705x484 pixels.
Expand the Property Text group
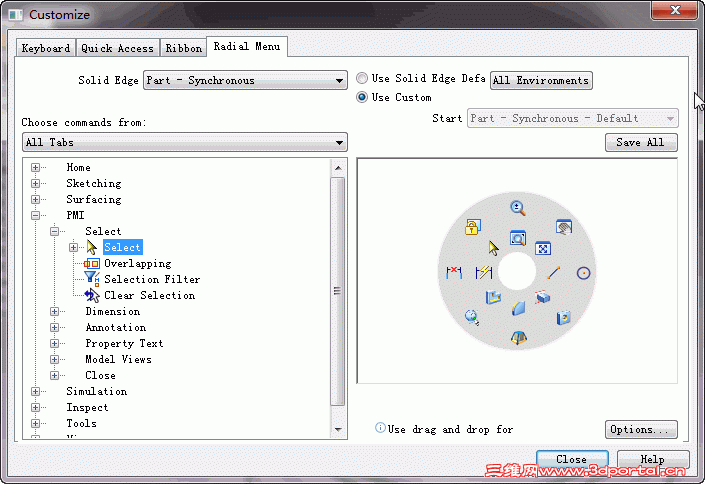click(x=54, y=344)
